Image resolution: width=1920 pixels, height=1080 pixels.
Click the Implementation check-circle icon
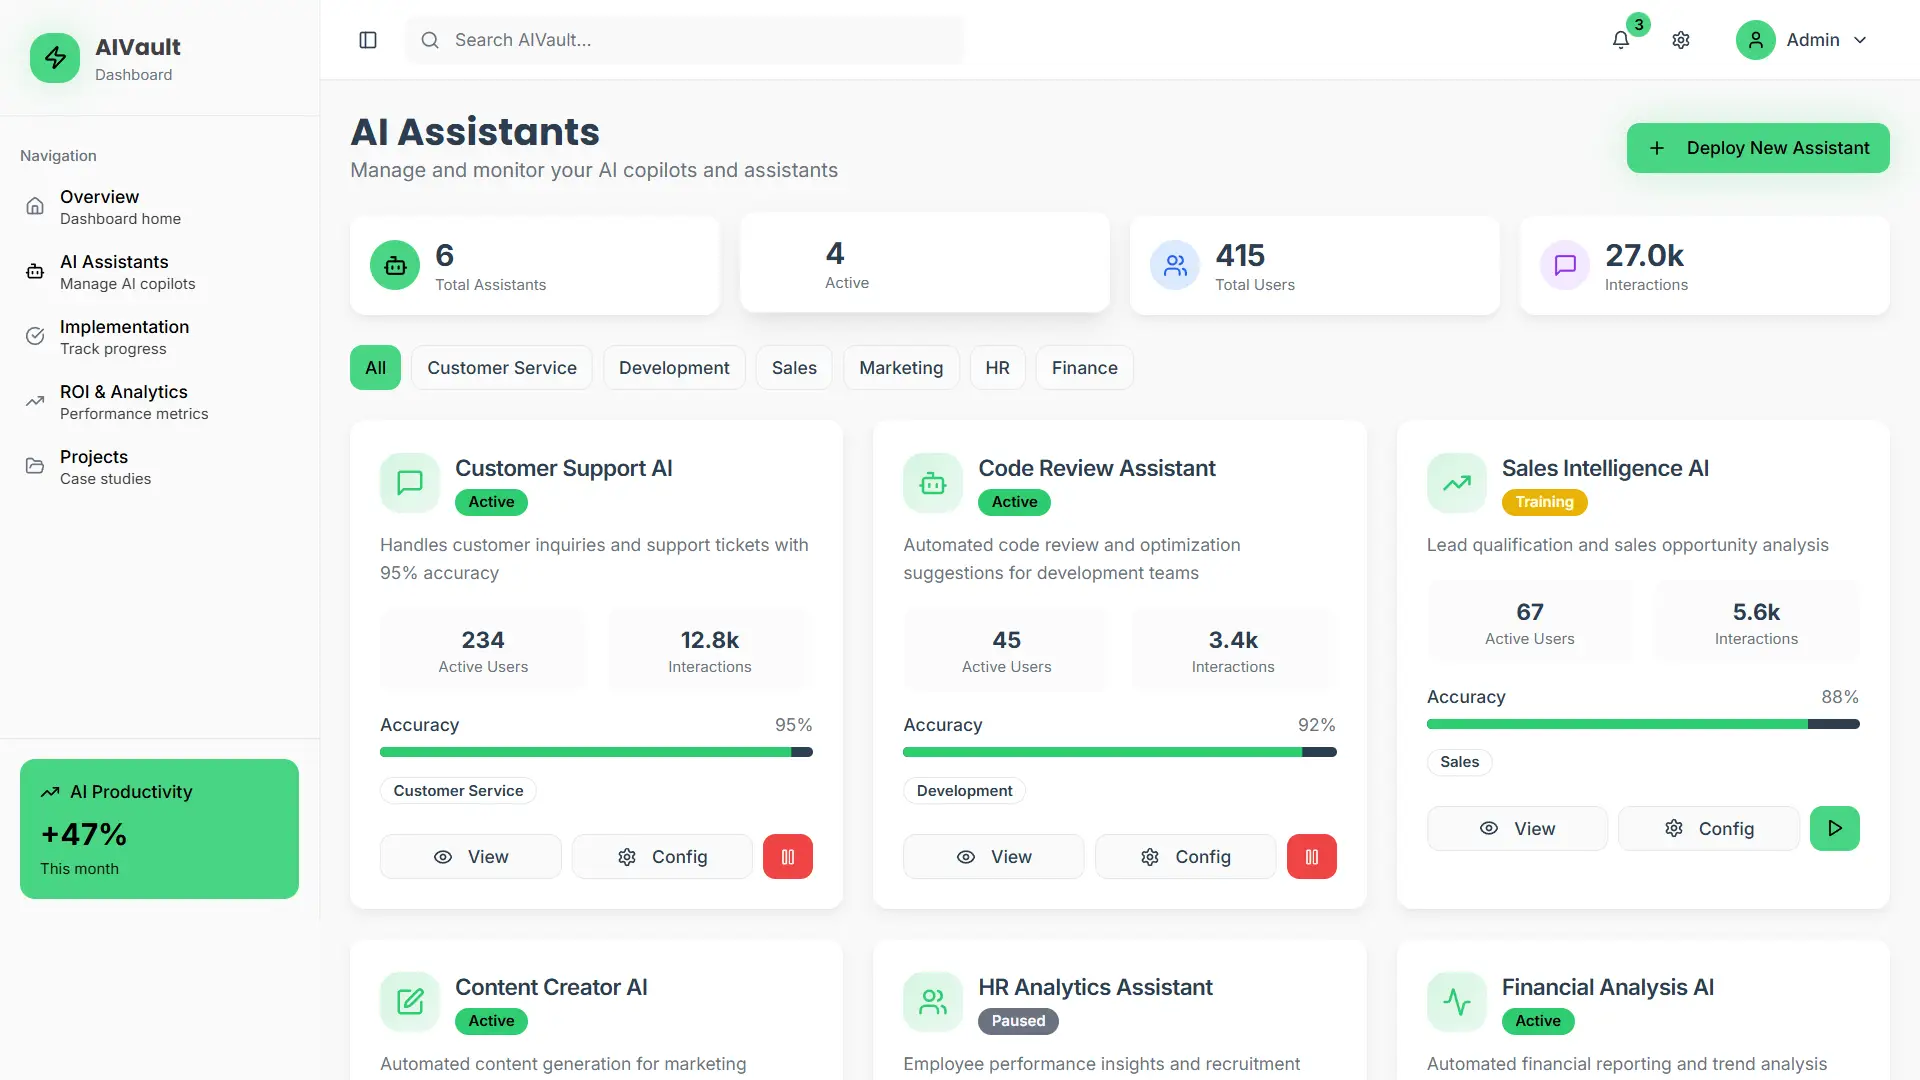pos(35,336)
